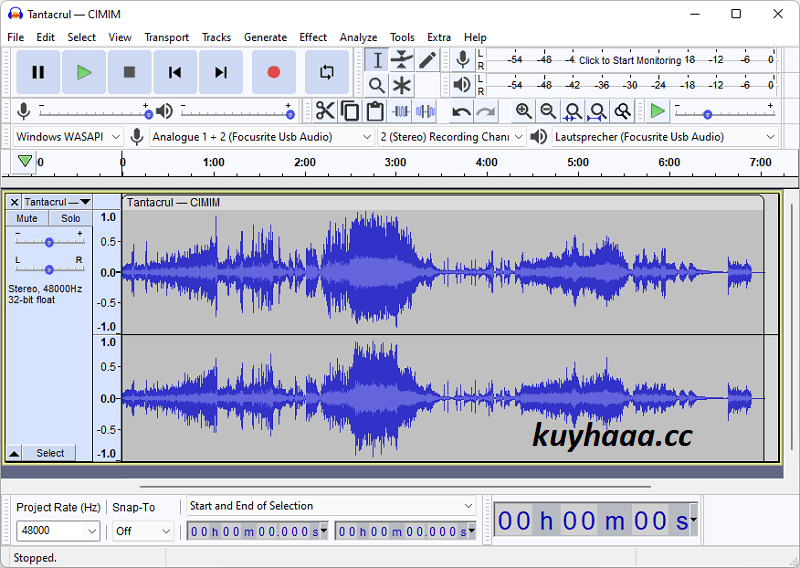Open the audio position time format arrow
The image size is (800, 568).
point(693,520)
